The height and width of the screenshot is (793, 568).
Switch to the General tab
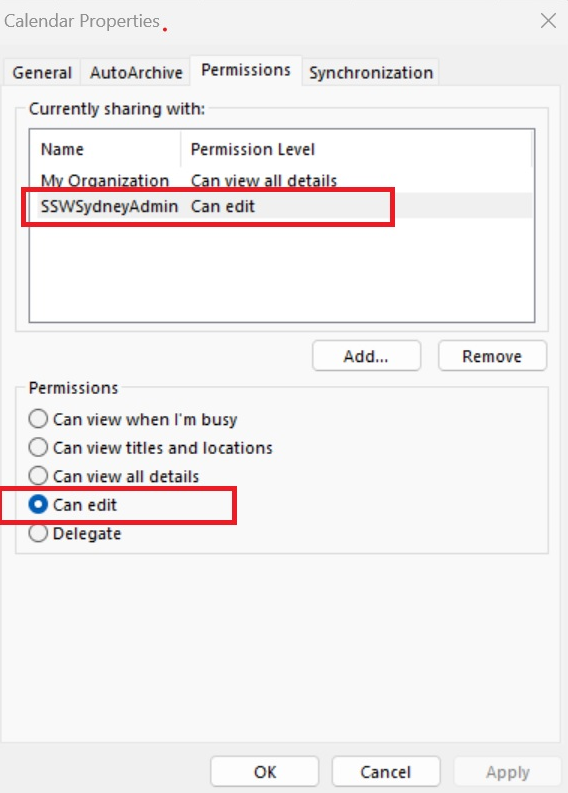[x=42, y=72]
